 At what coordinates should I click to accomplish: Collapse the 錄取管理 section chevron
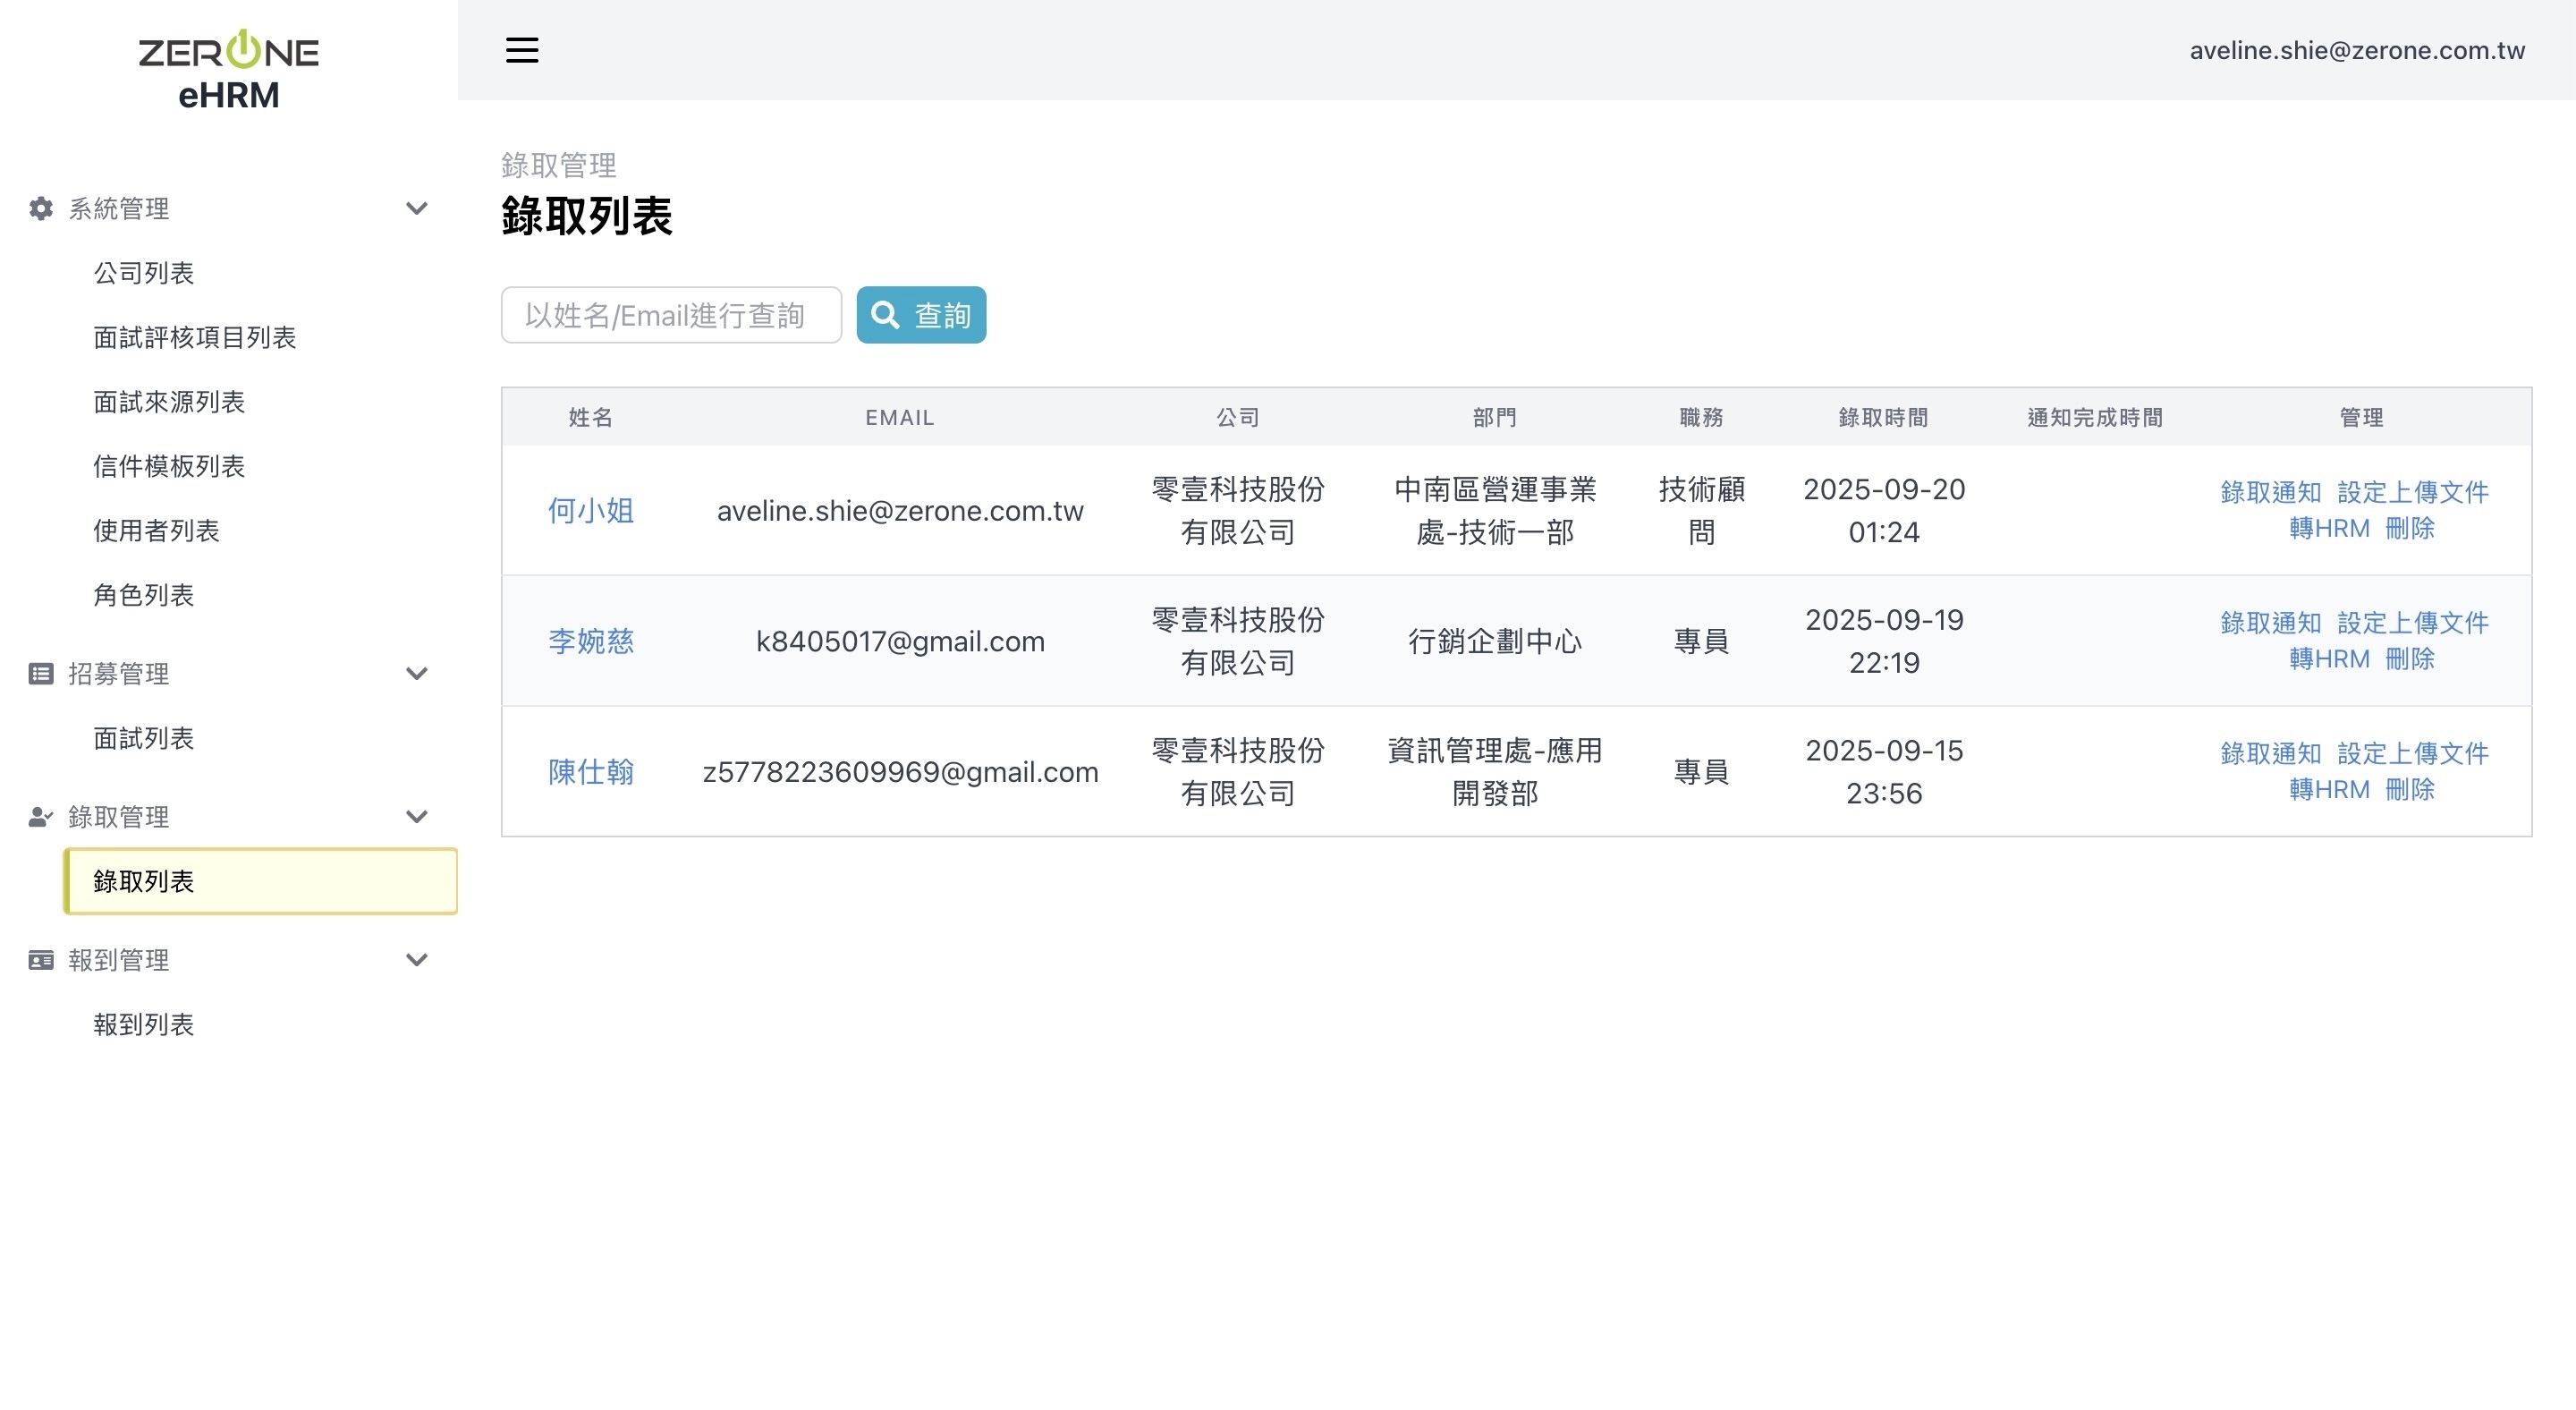[x=417, y=817]
